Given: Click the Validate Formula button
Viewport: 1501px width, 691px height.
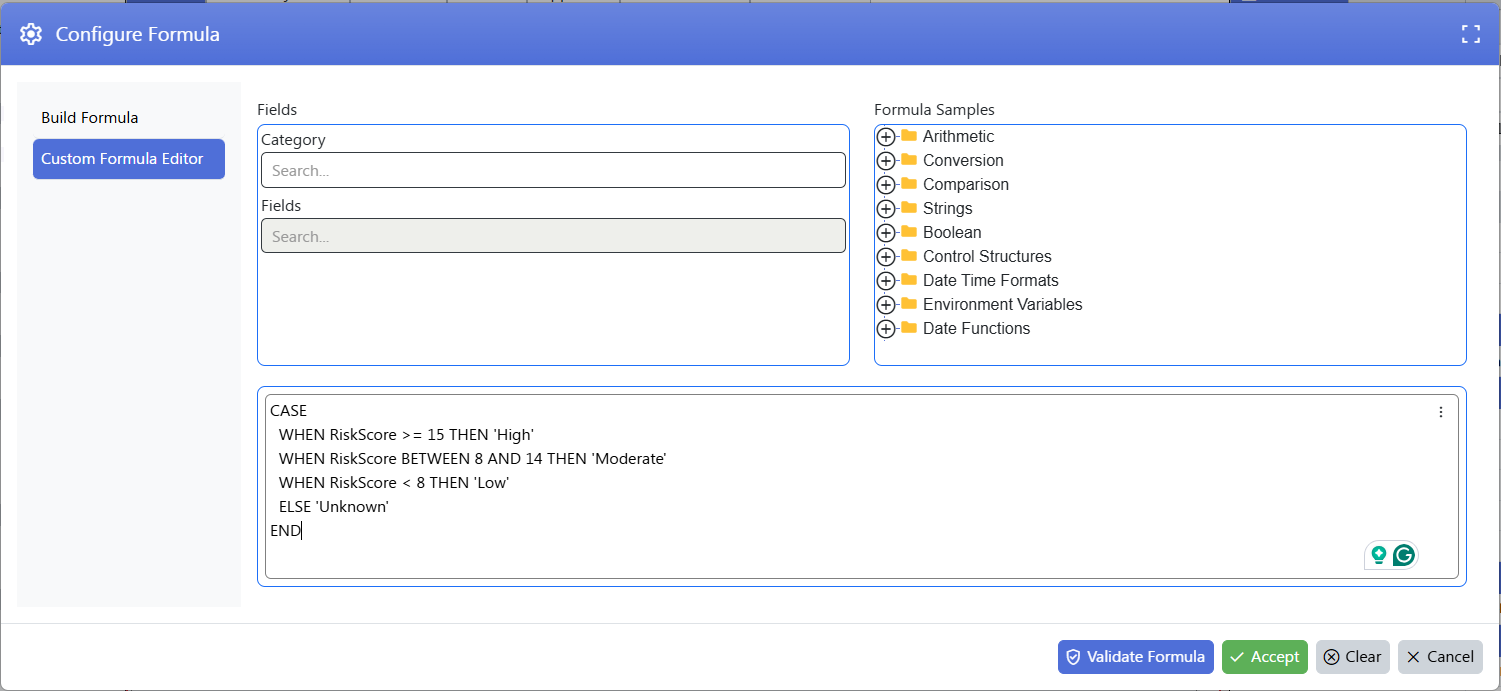Looking at the screenshot, I should (1135, 657).
